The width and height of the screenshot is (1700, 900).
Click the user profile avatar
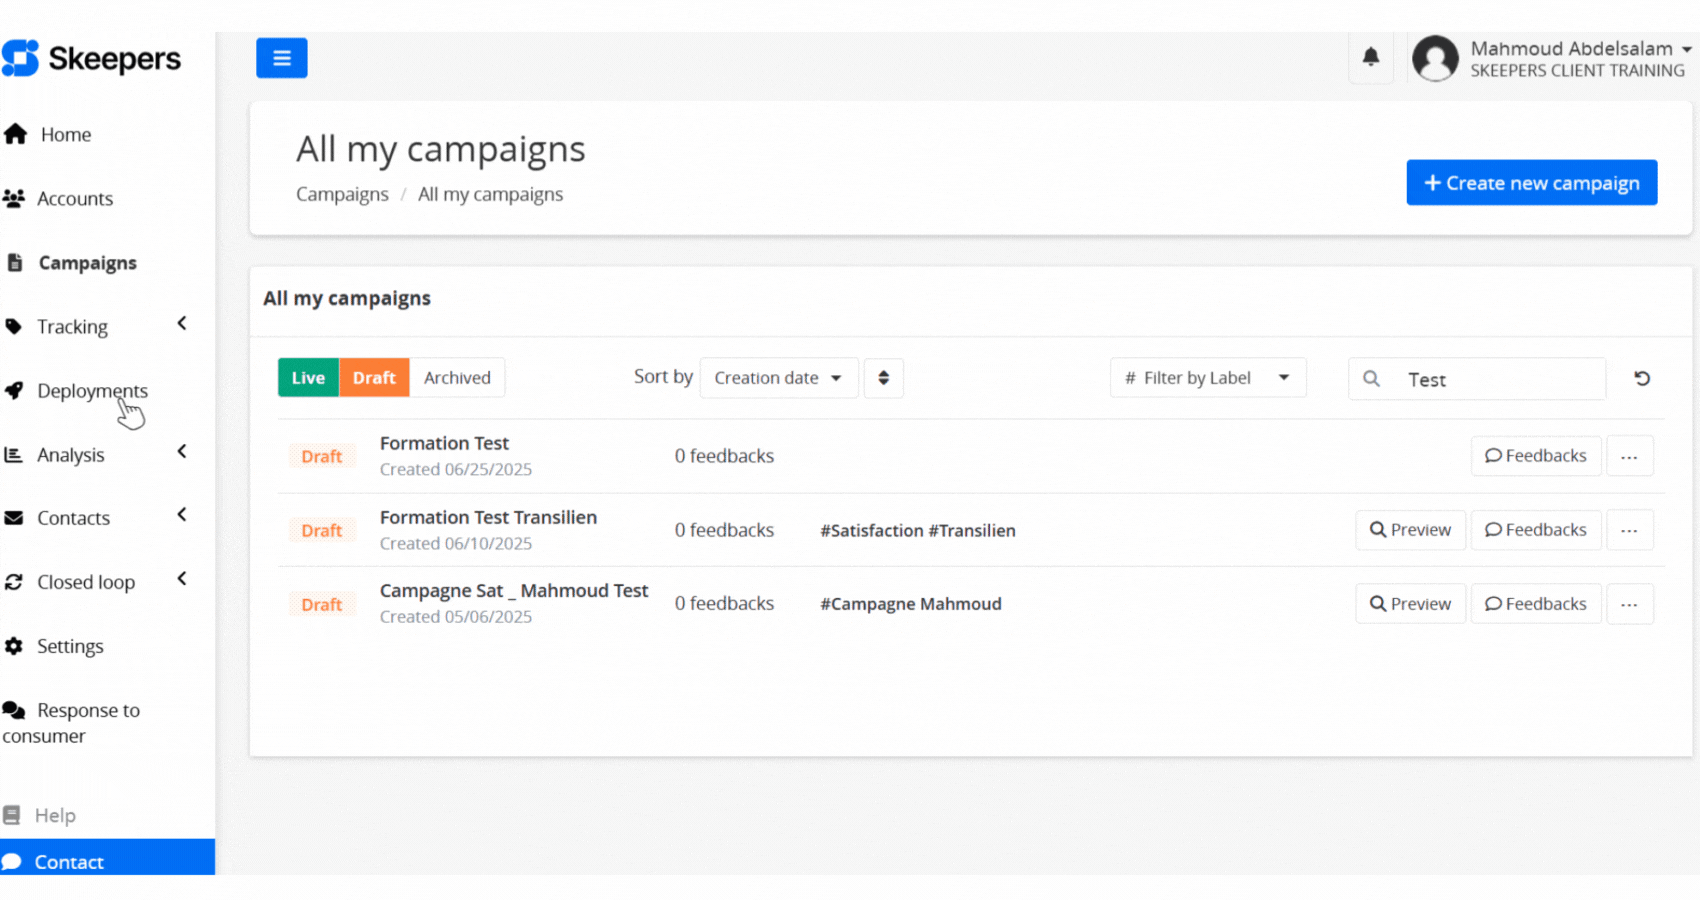(1434, 59)
